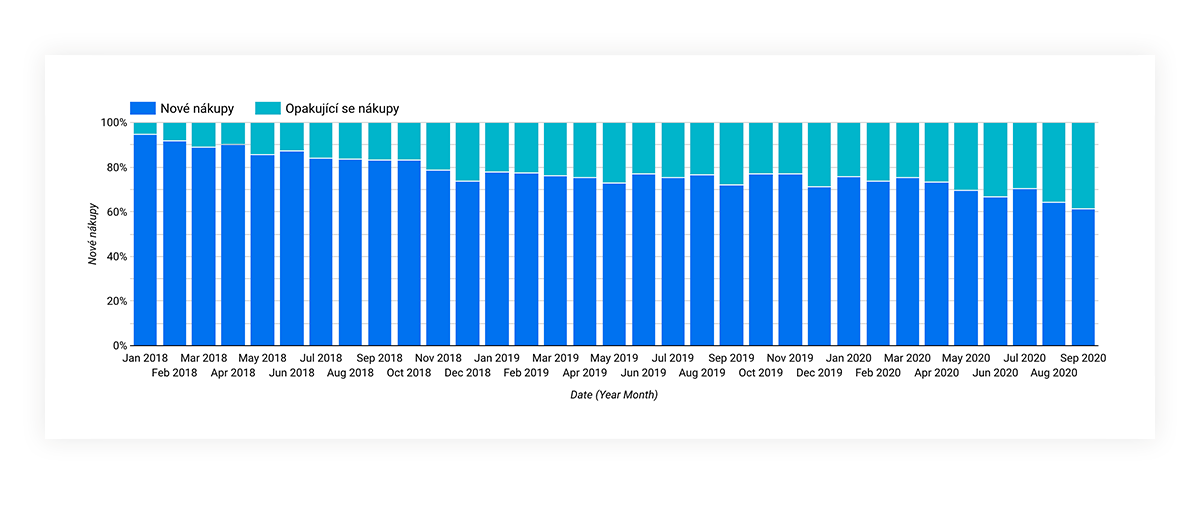Click the Aug 2020 x-axis label
The width and height of the screenshot is (1200, 522).
click(1054, 373)
